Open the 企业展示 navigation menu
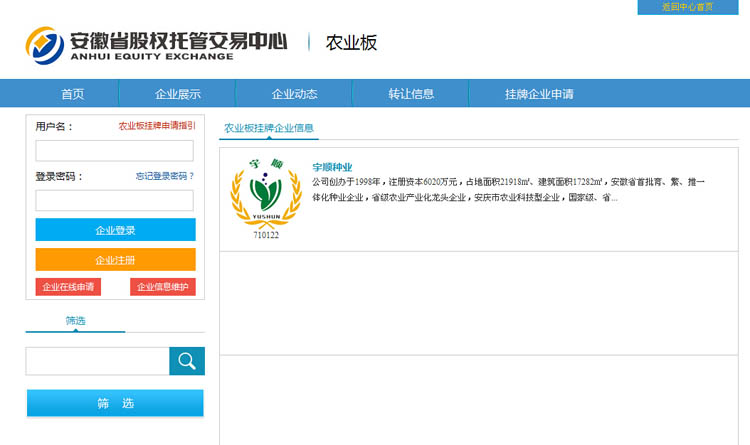750x445 pixels. [x=177, y=94]
